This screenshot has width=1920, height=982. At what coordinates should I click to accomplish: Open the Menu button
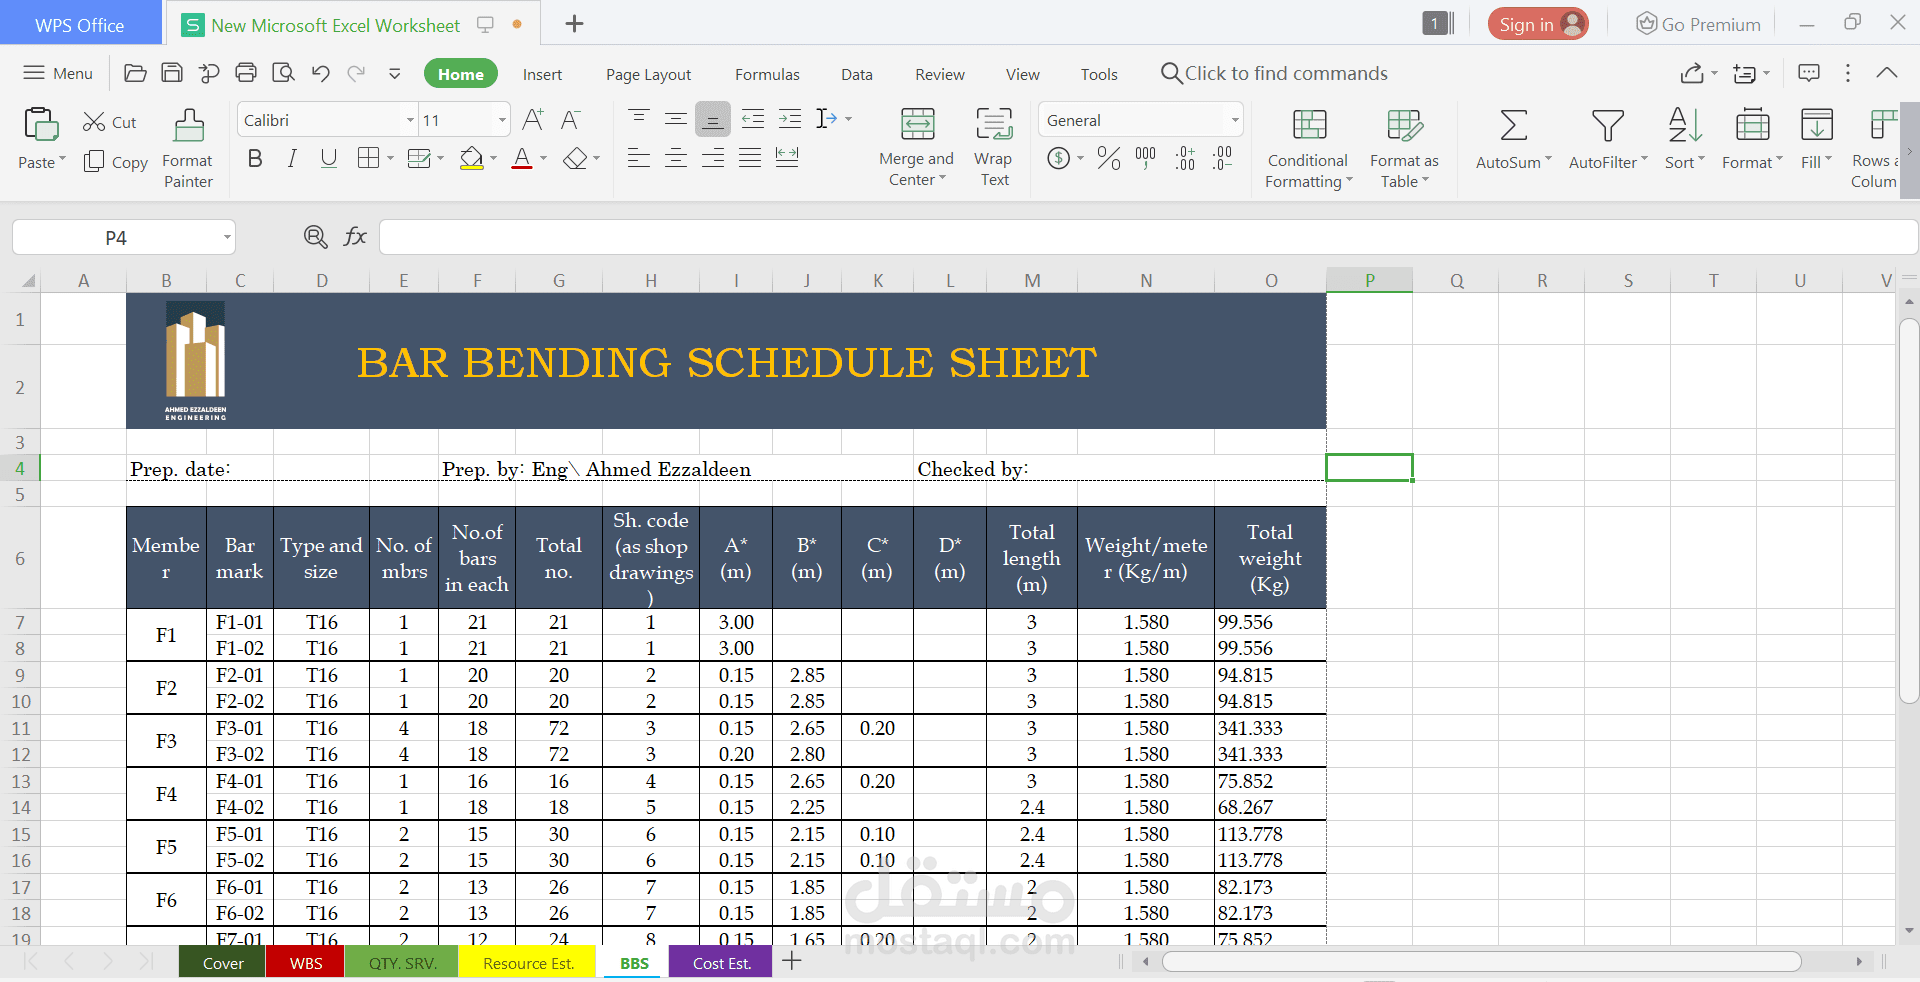pos(58,73)
